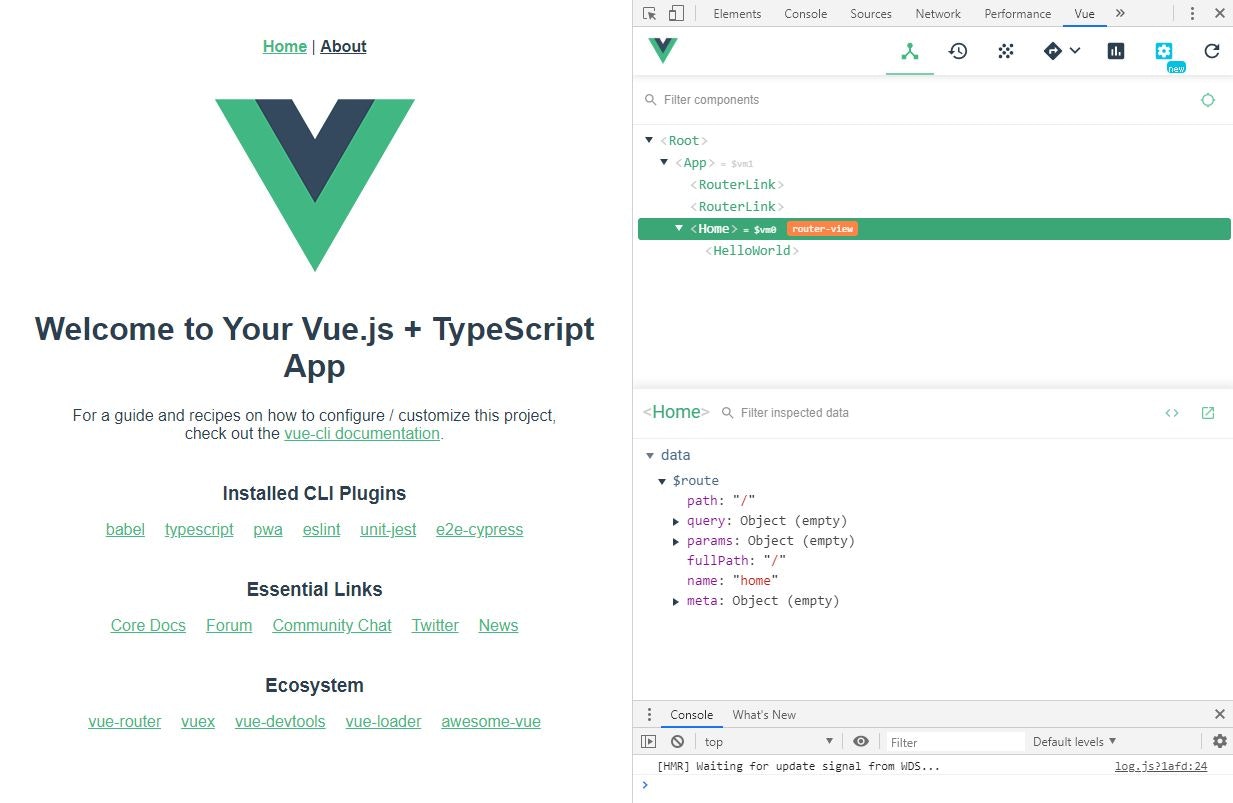Open the top JavaScript context dropdown
The height and width of the screenshot is (803, 1233).
(x=768, y=741)
